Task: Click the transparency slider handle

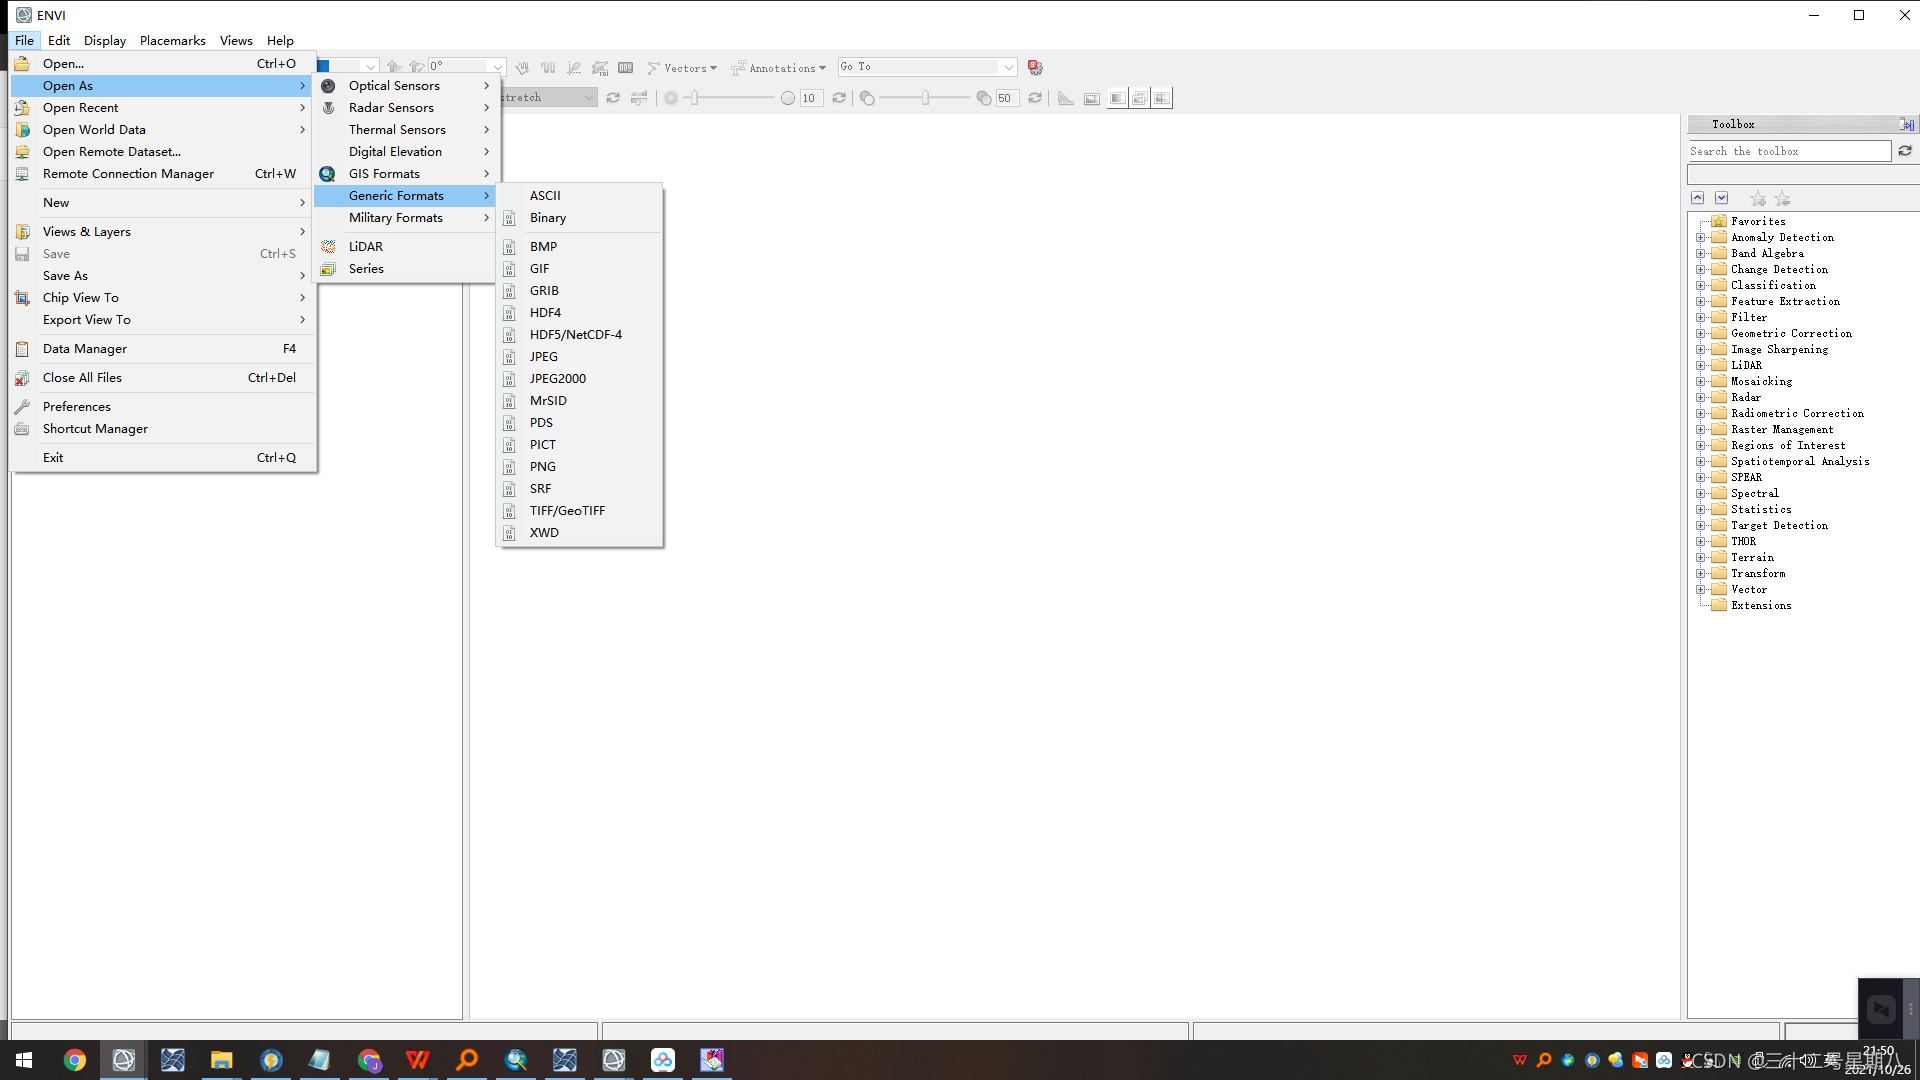Action: pyautogui.click(x=926, y=98)
